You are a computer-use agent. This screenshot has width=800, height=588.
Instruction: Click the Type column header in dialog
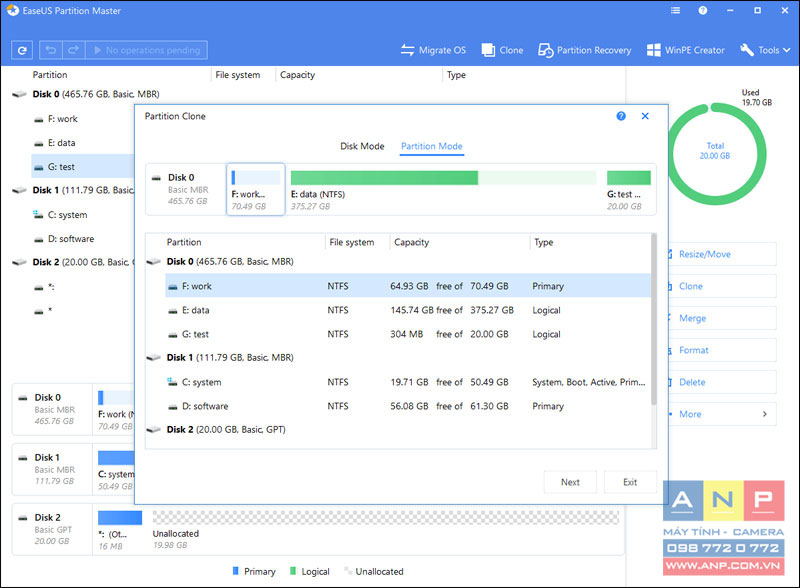[x=543, y=242]
